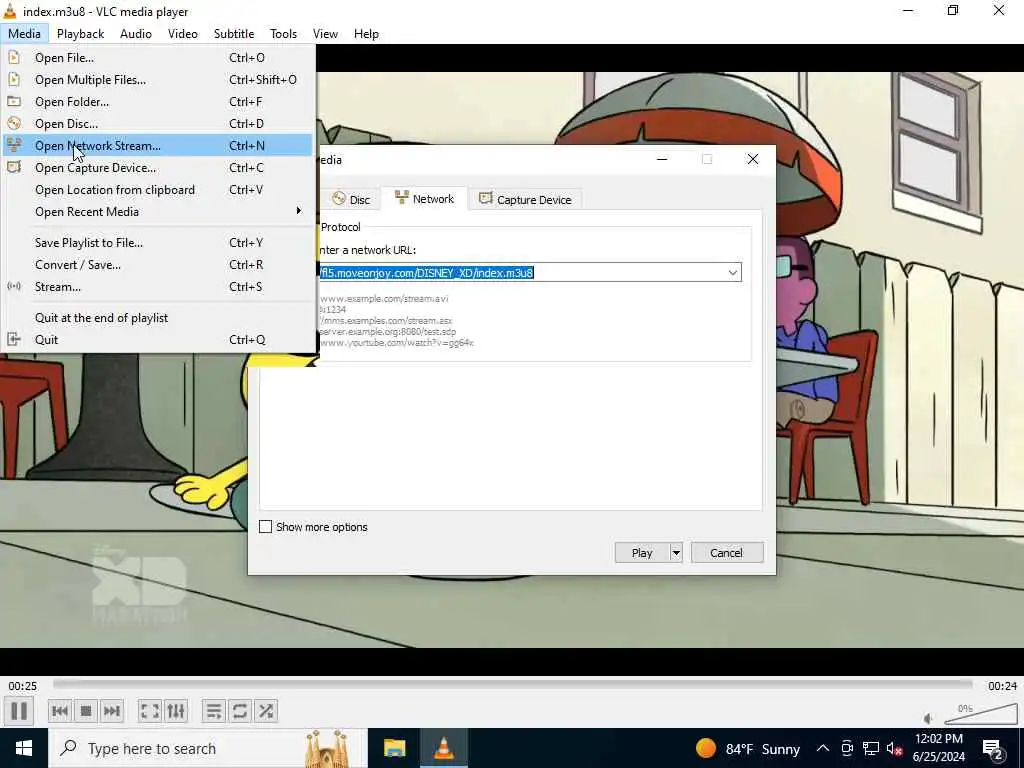1024x768 pixels.
Task: Open the Video menu
Action: tap(183, 34)
